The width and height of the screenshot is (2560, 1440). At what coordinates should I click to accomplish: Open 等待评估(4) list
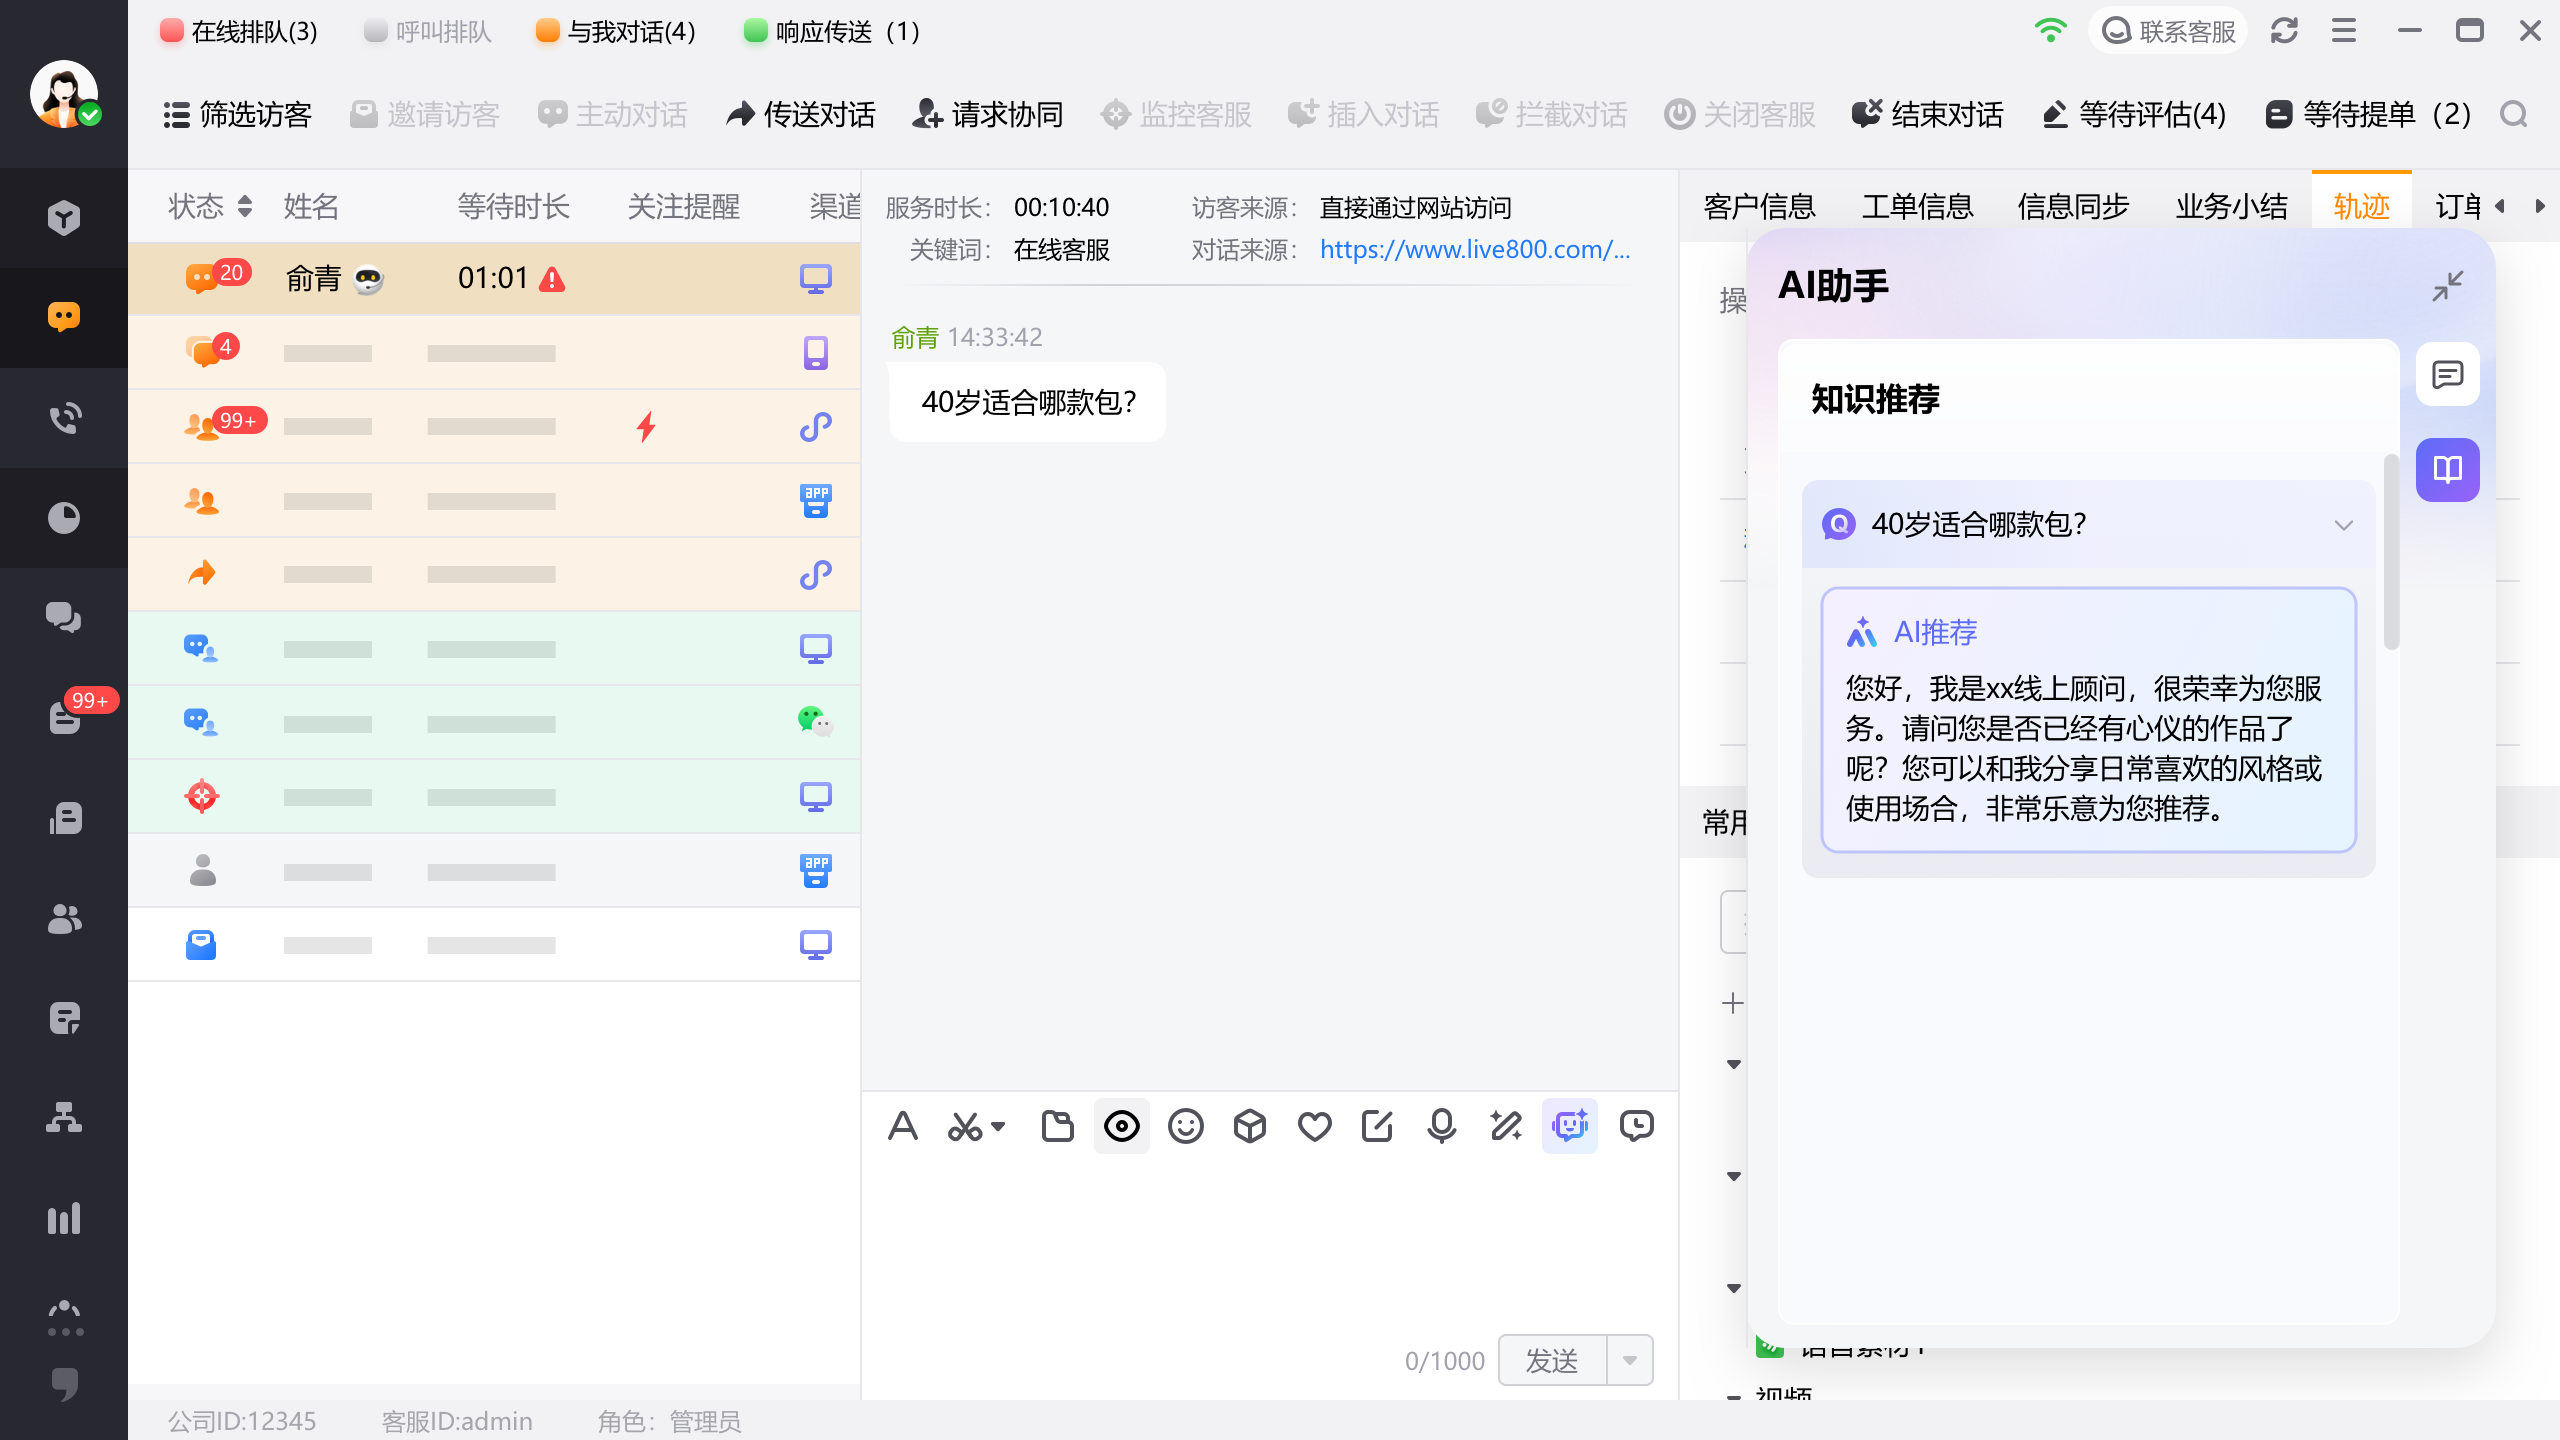tap(2133, 115)
